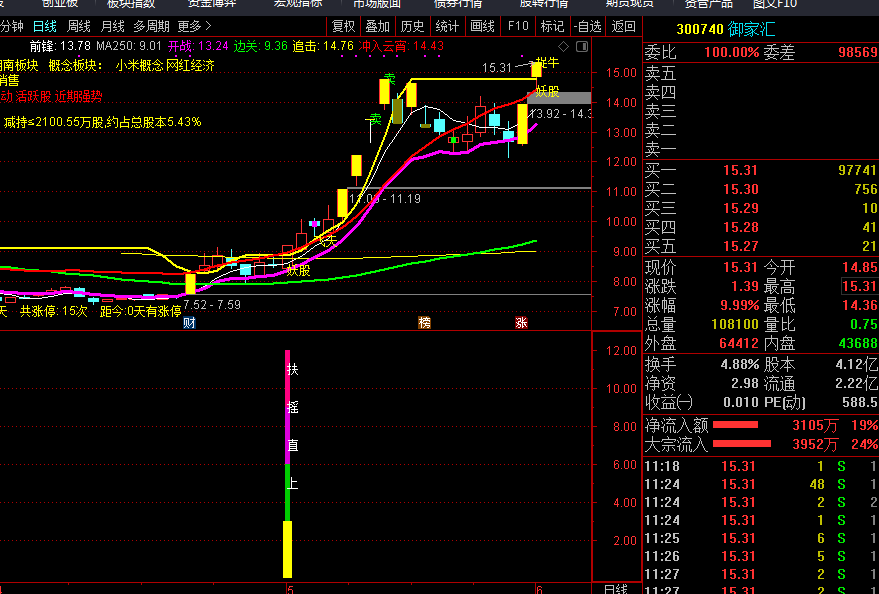
Task: Toggle 叠加 overlay comparison
Action: pyautogui.click(x=377, y=26)
